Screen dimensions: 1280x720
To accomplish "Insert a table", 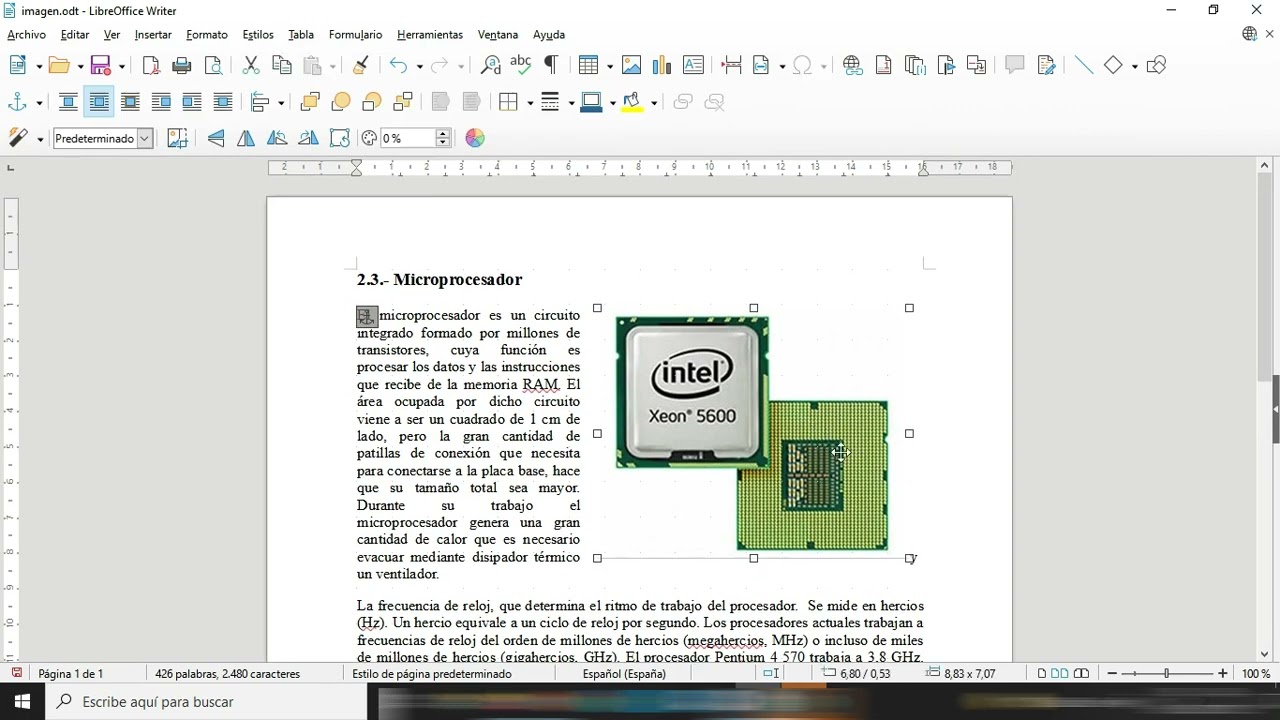I will click(x=589, y=65).
